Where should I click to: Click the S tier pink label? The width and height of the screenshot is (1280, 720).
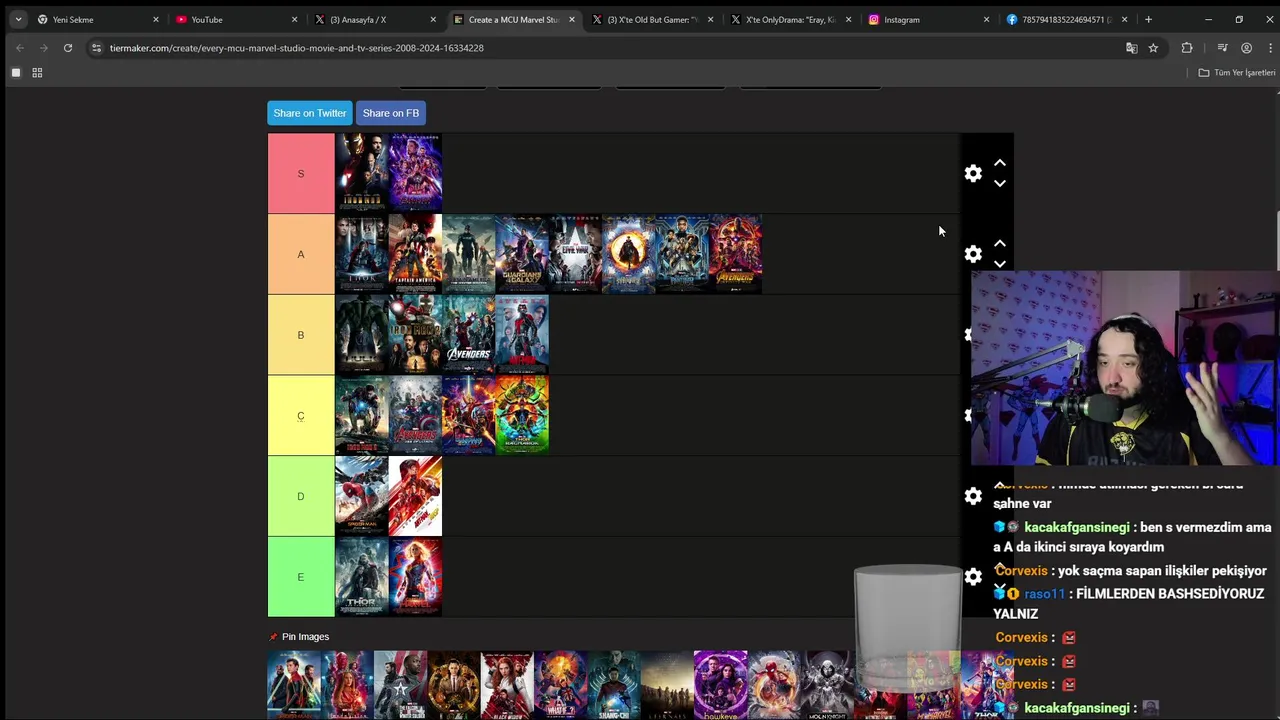pyautogui.click(x=301, y=174)
